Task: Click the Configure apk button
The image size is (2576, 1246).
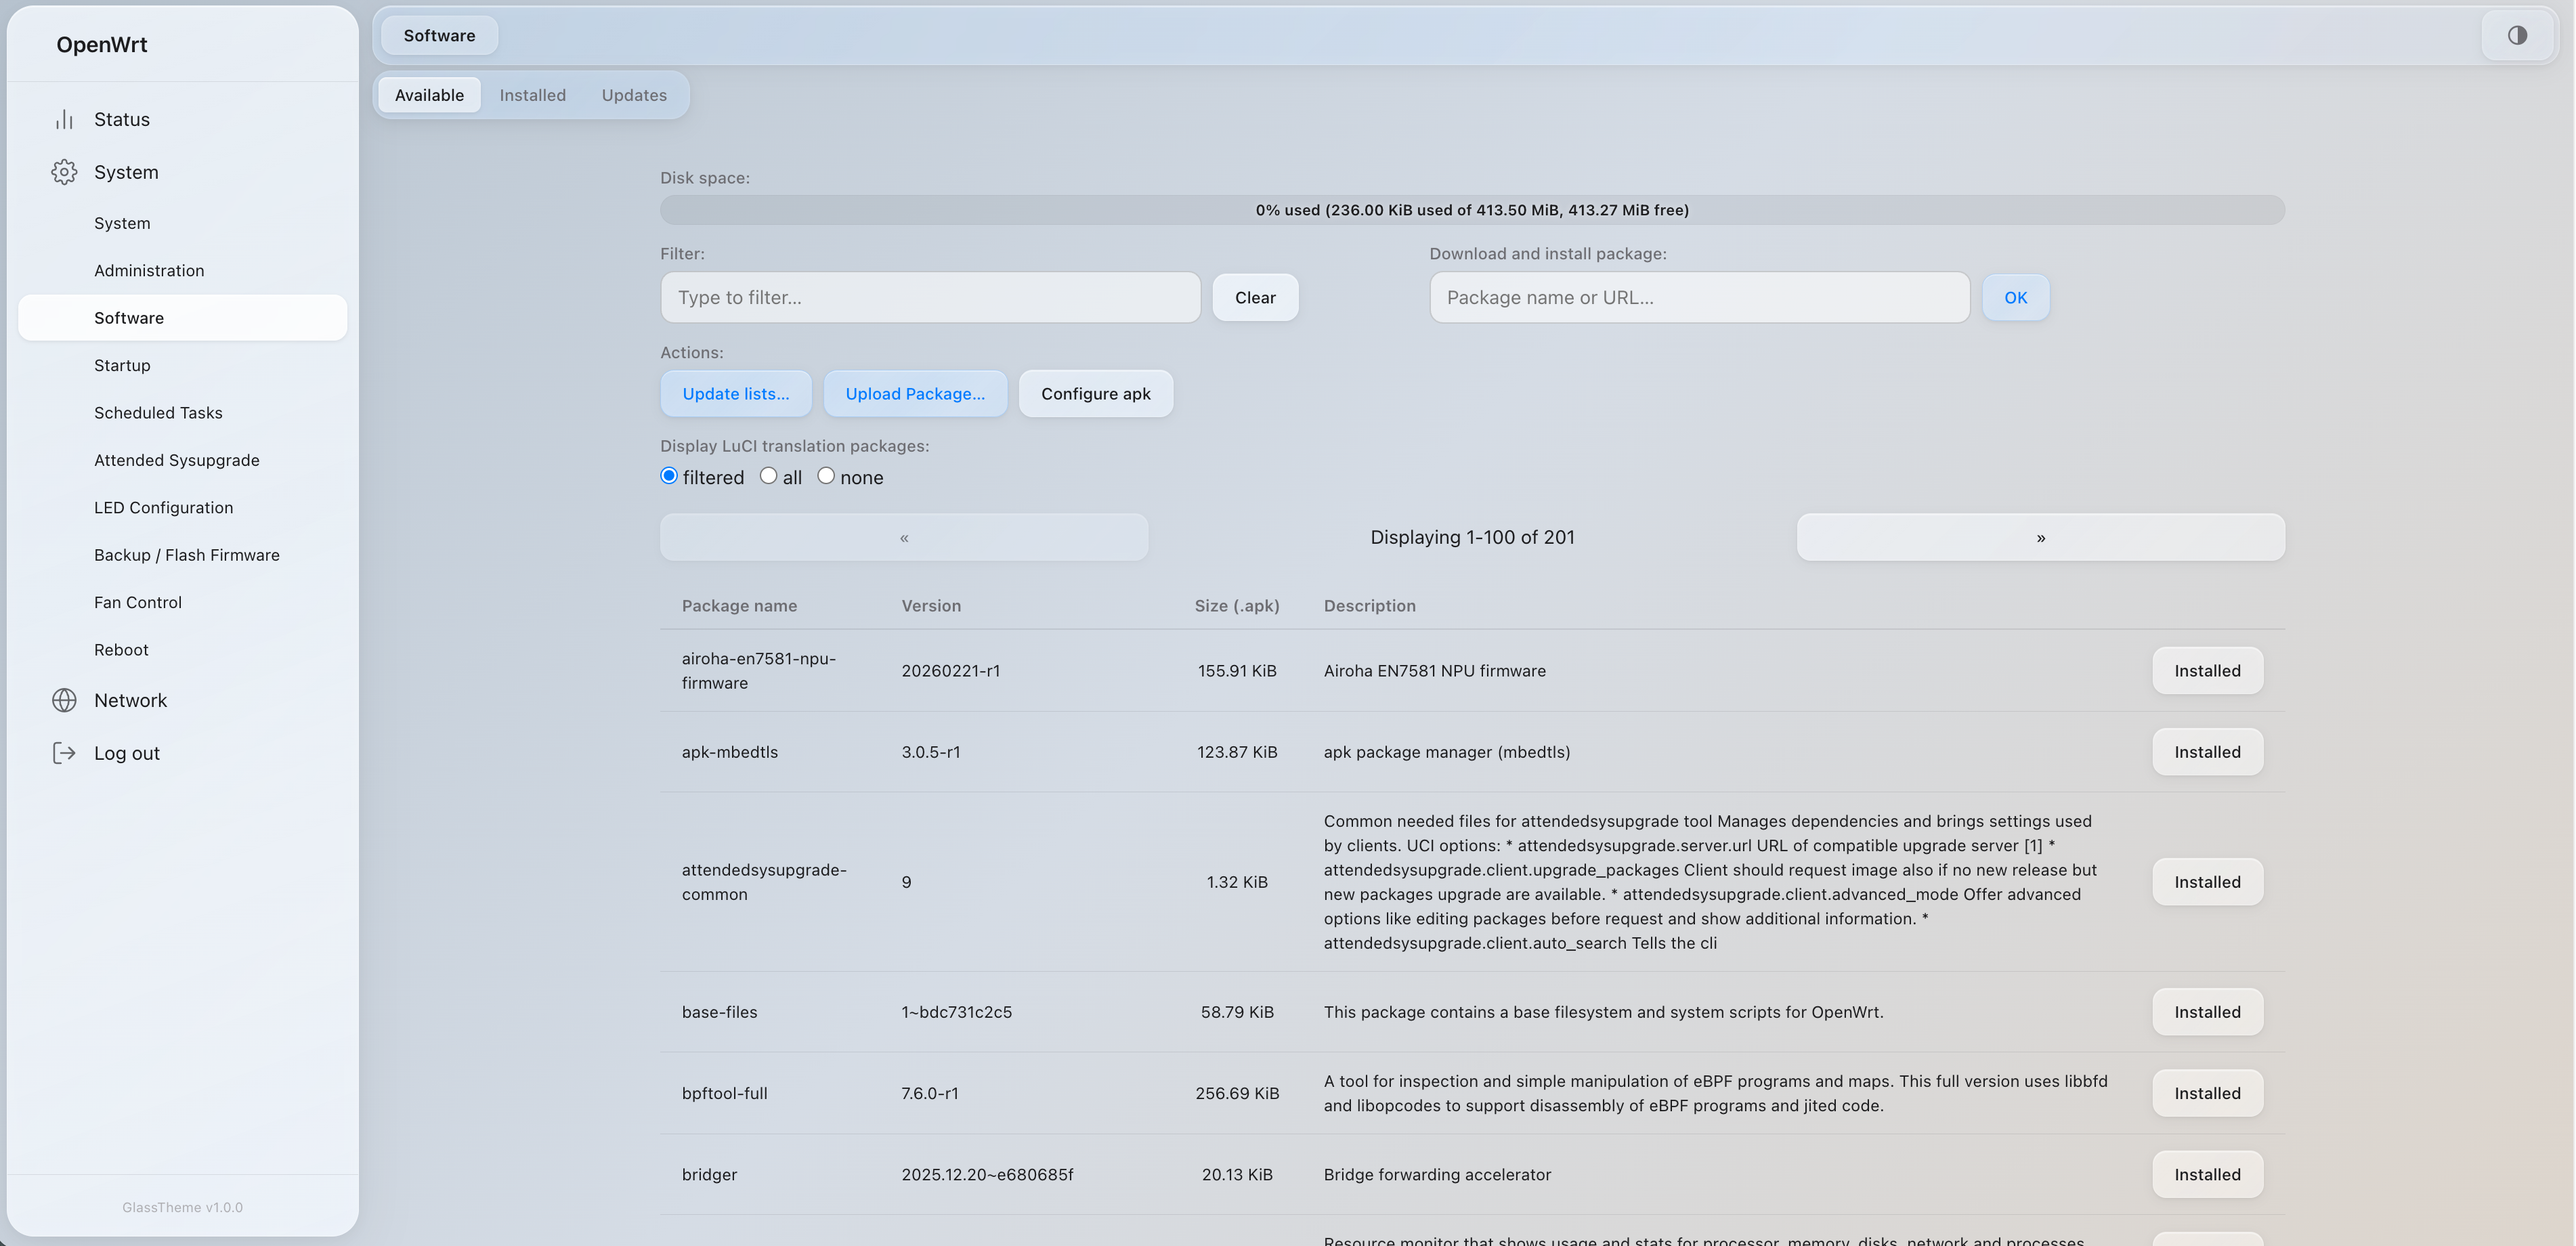Action: pyautogui.click(x=1096, y=394)
